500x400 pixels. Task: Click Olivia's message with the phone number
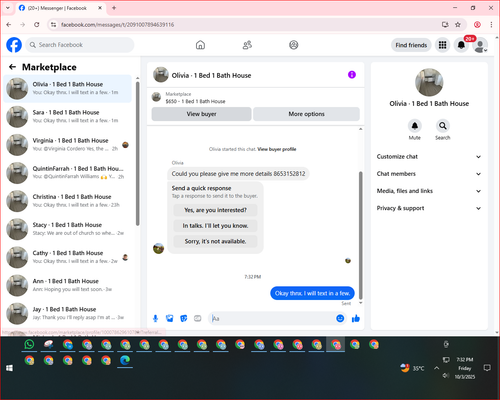238,174
